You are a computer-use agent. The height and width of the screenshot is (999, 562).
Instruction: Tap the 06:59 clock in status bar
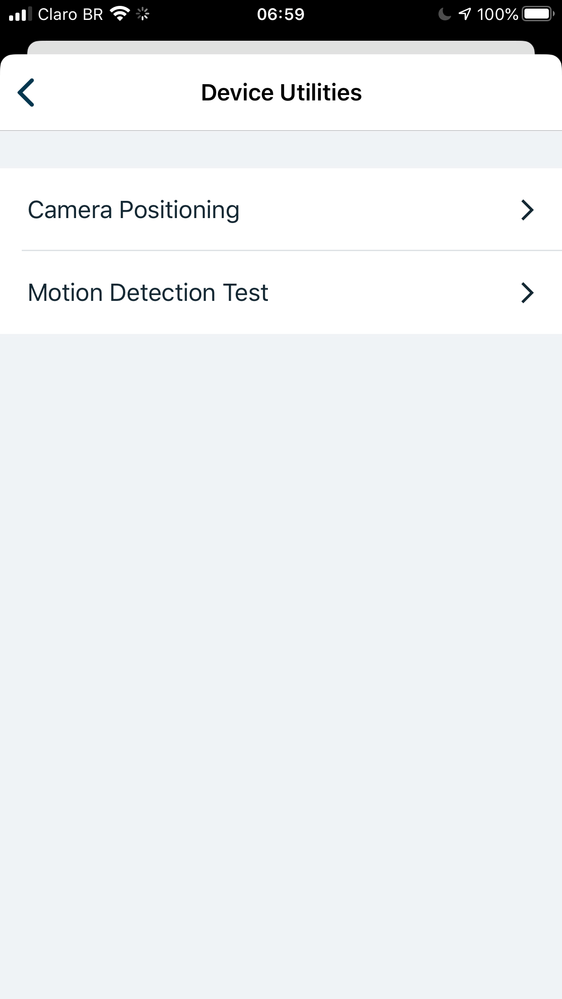[280, 14]
